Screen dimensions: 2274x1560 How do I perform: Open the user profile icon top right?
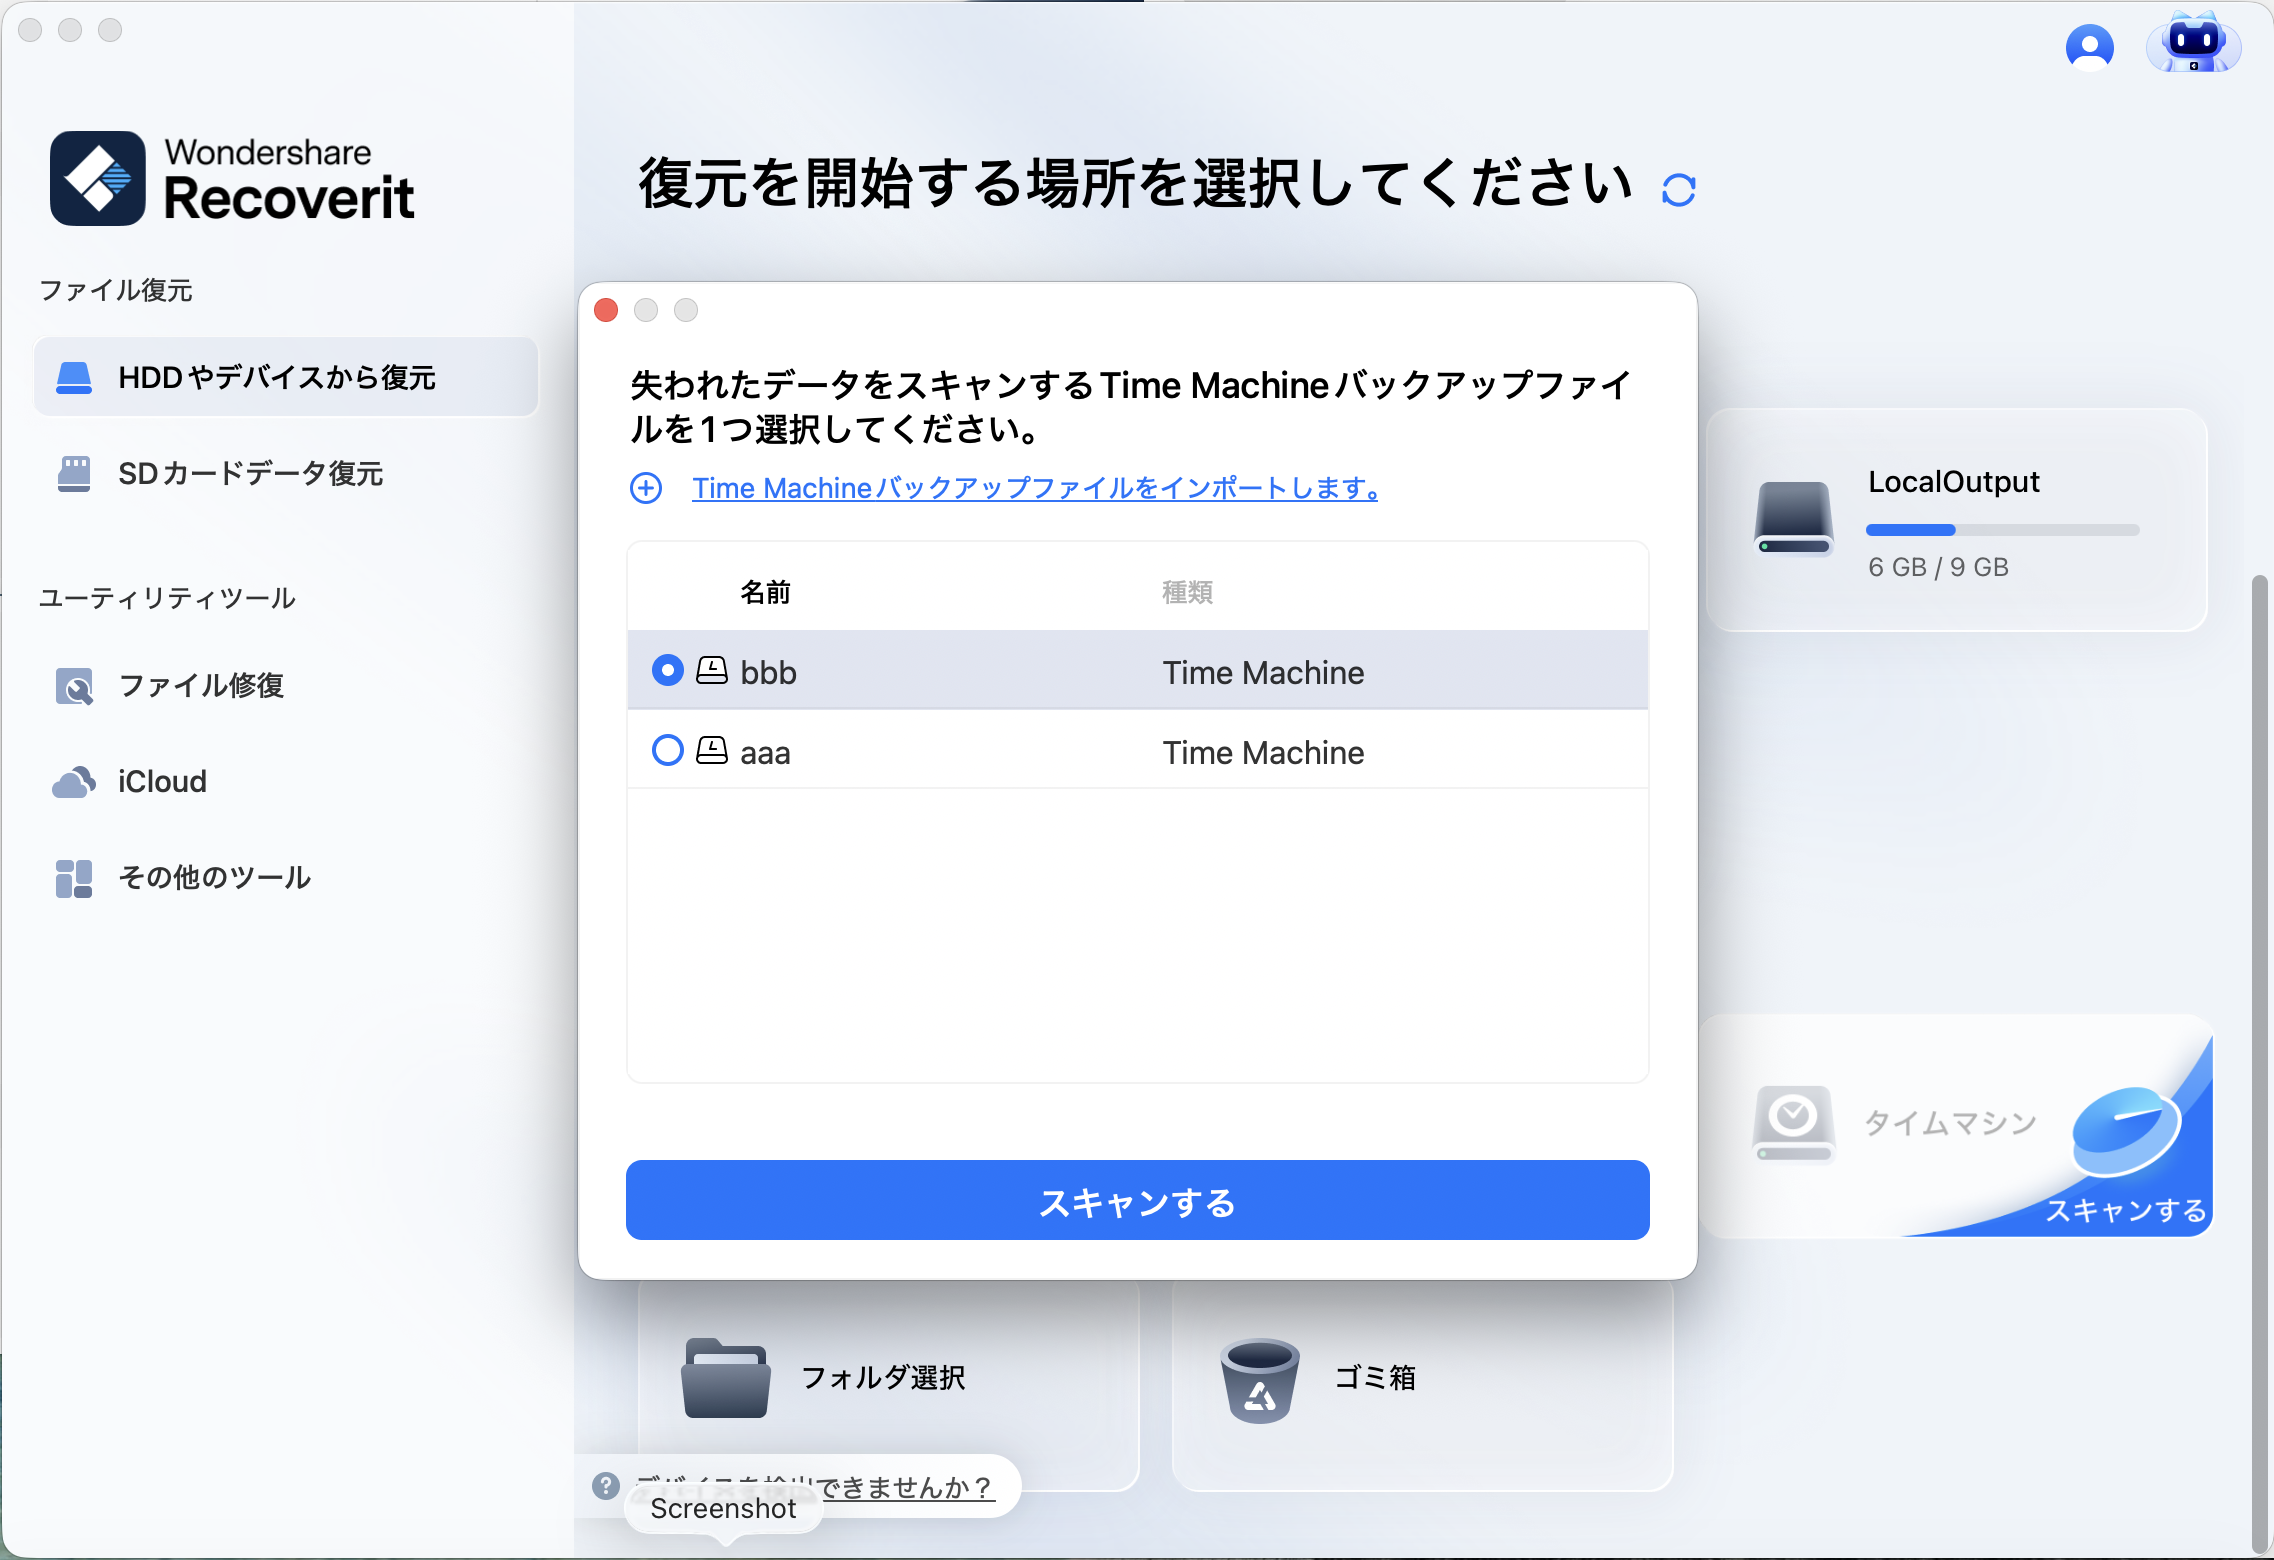[2090, 46]
